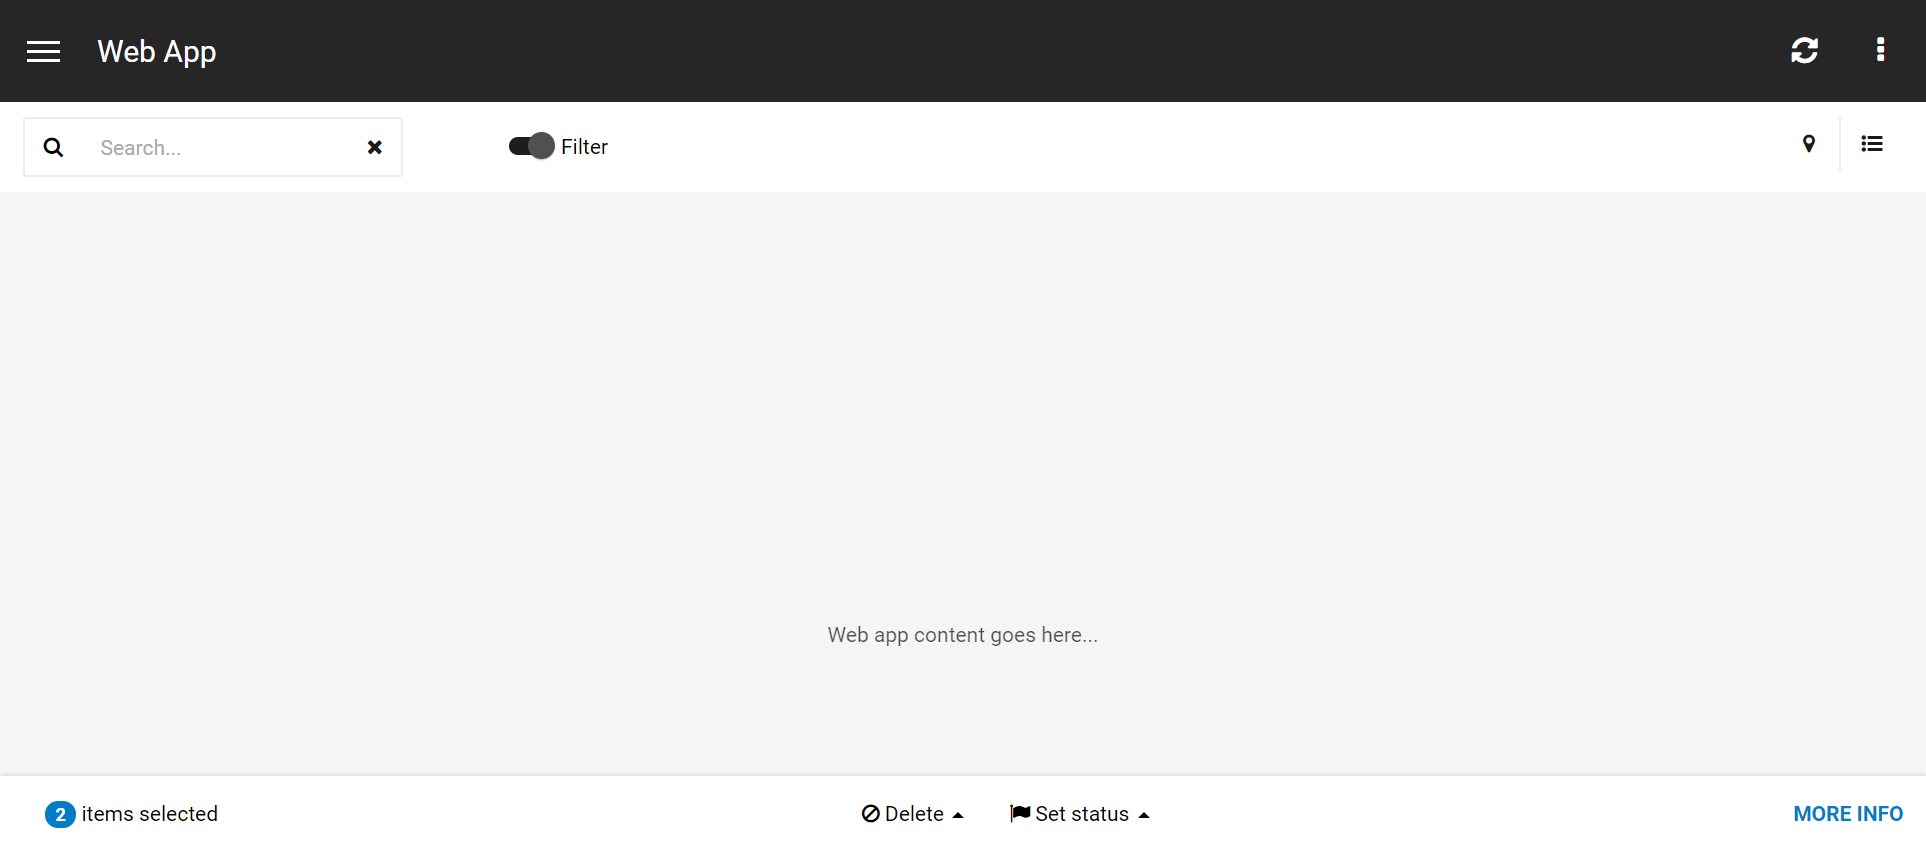This screenshot has height=850, width=1926.
Task: Open the Set status menu
Action: pos(1082,814)
